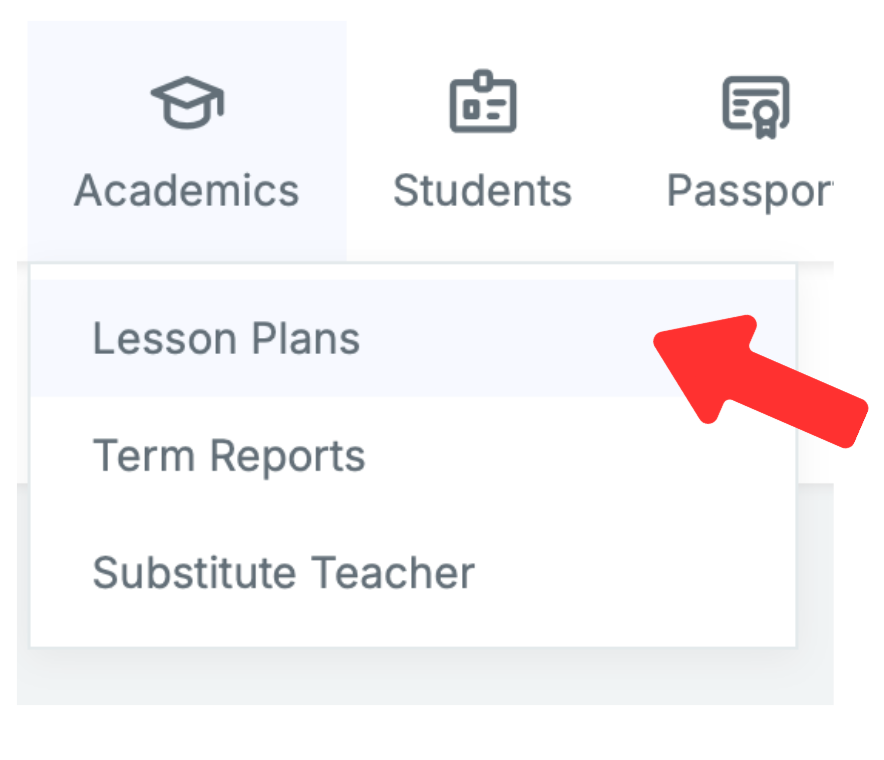Click the Academics text label
Viewport: 884px width, 760px height.
187,190
